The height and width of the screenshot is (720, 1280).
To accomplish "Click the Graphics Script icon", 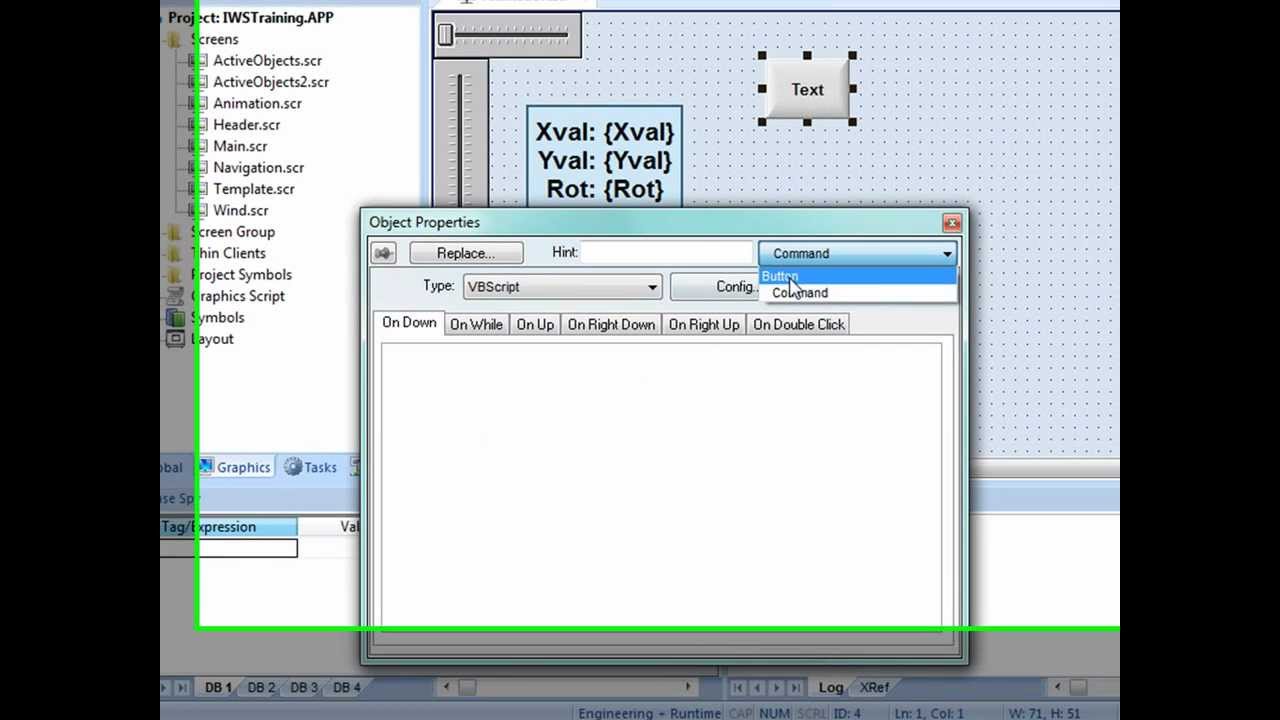I will [175, 297].
